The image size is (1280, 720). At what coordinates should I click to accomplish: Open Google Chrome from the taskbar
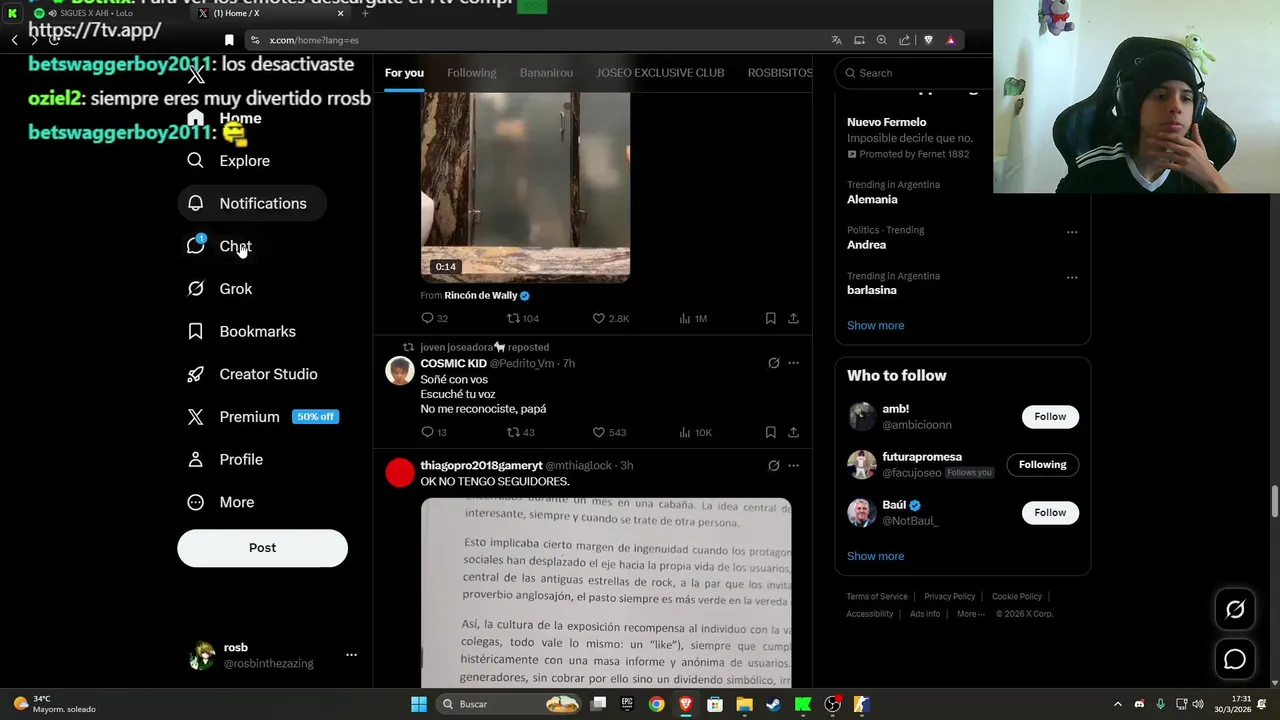click(656, 704)
